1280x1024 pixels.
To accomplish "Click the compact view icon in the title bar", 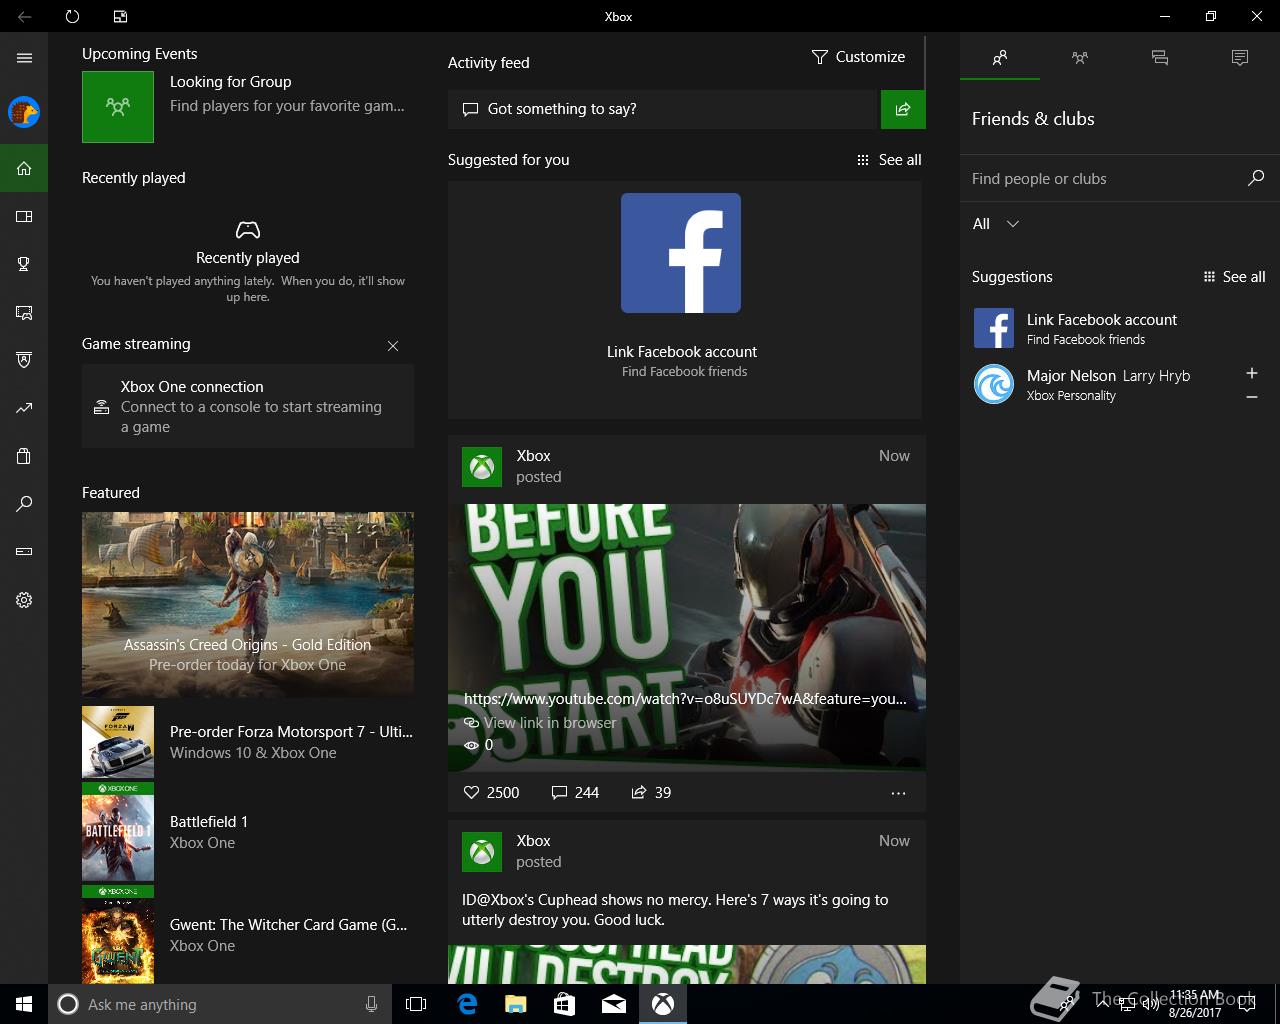I will click(x=120, y=16).
